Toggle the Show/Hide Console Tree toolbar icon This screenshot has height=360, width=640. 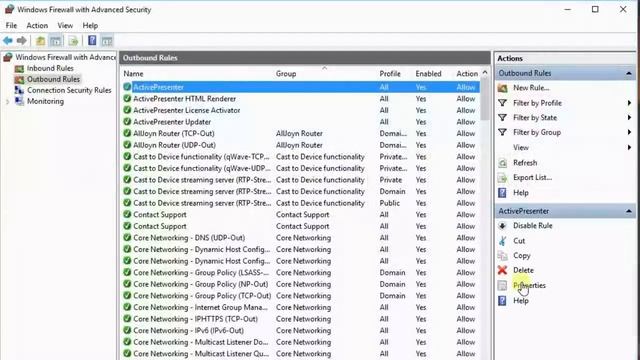(x=56, y=41)
